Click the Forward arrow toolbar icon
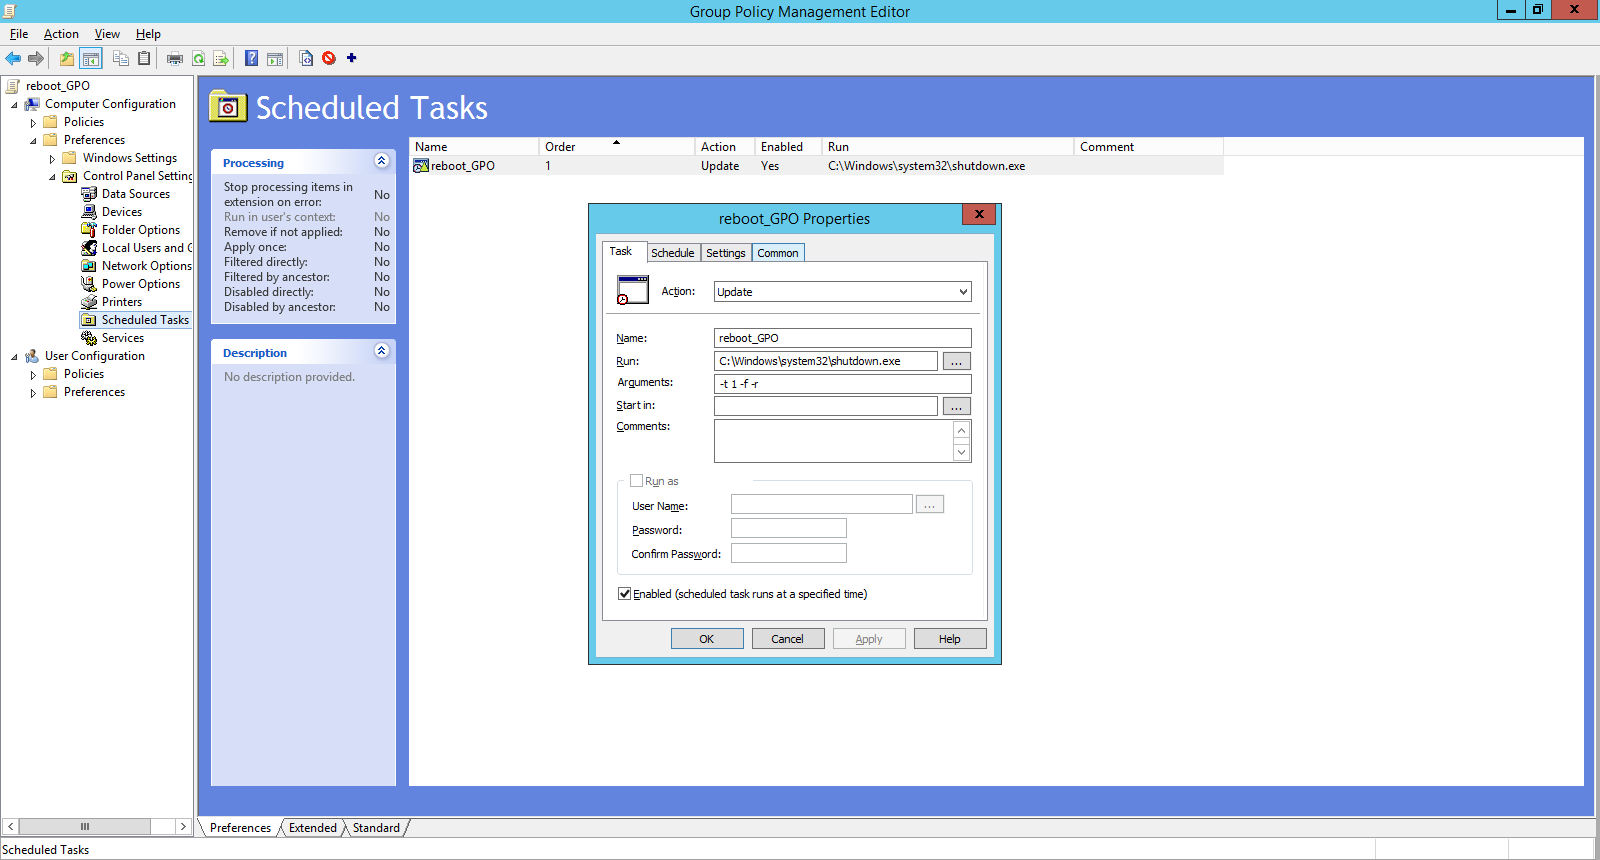Viewport: 1600px width, 860px height. [x=36, y=58]
